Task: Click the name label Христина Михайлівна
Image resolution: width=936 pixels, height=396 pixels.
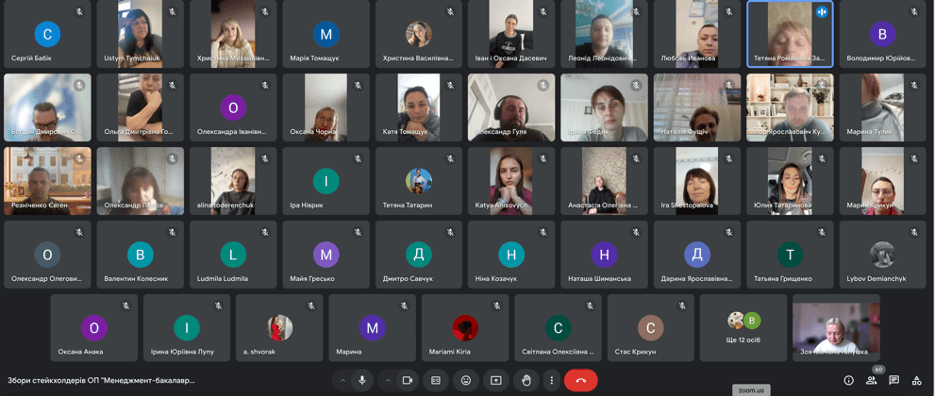Action: [x=233, y=59]
